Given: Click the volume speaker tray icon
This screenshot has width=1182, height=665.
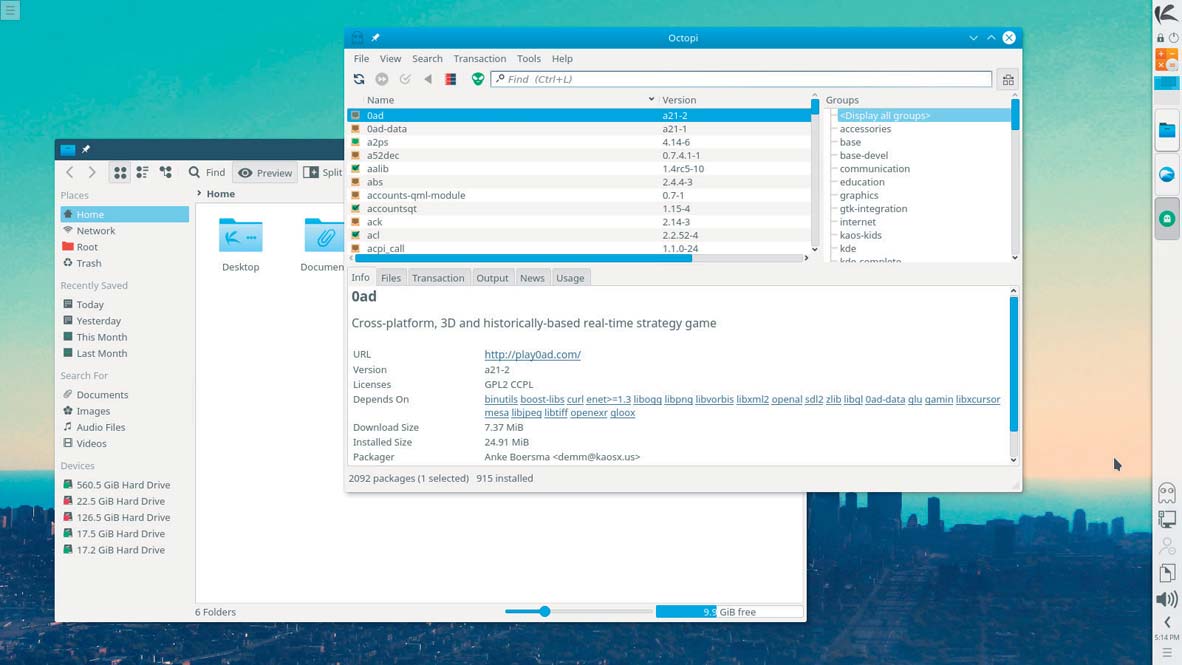Looking at the screenshot, I should pos(1167,599).
